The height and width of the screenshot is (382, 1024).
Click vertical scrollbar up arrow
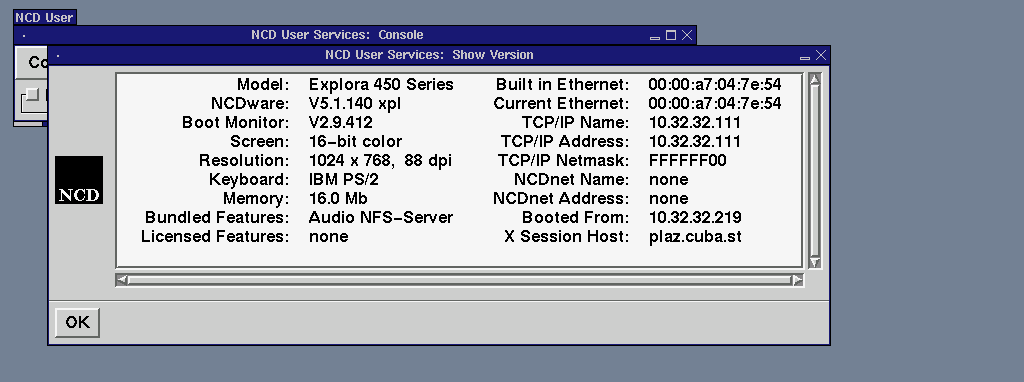click(x=814, y=80)
